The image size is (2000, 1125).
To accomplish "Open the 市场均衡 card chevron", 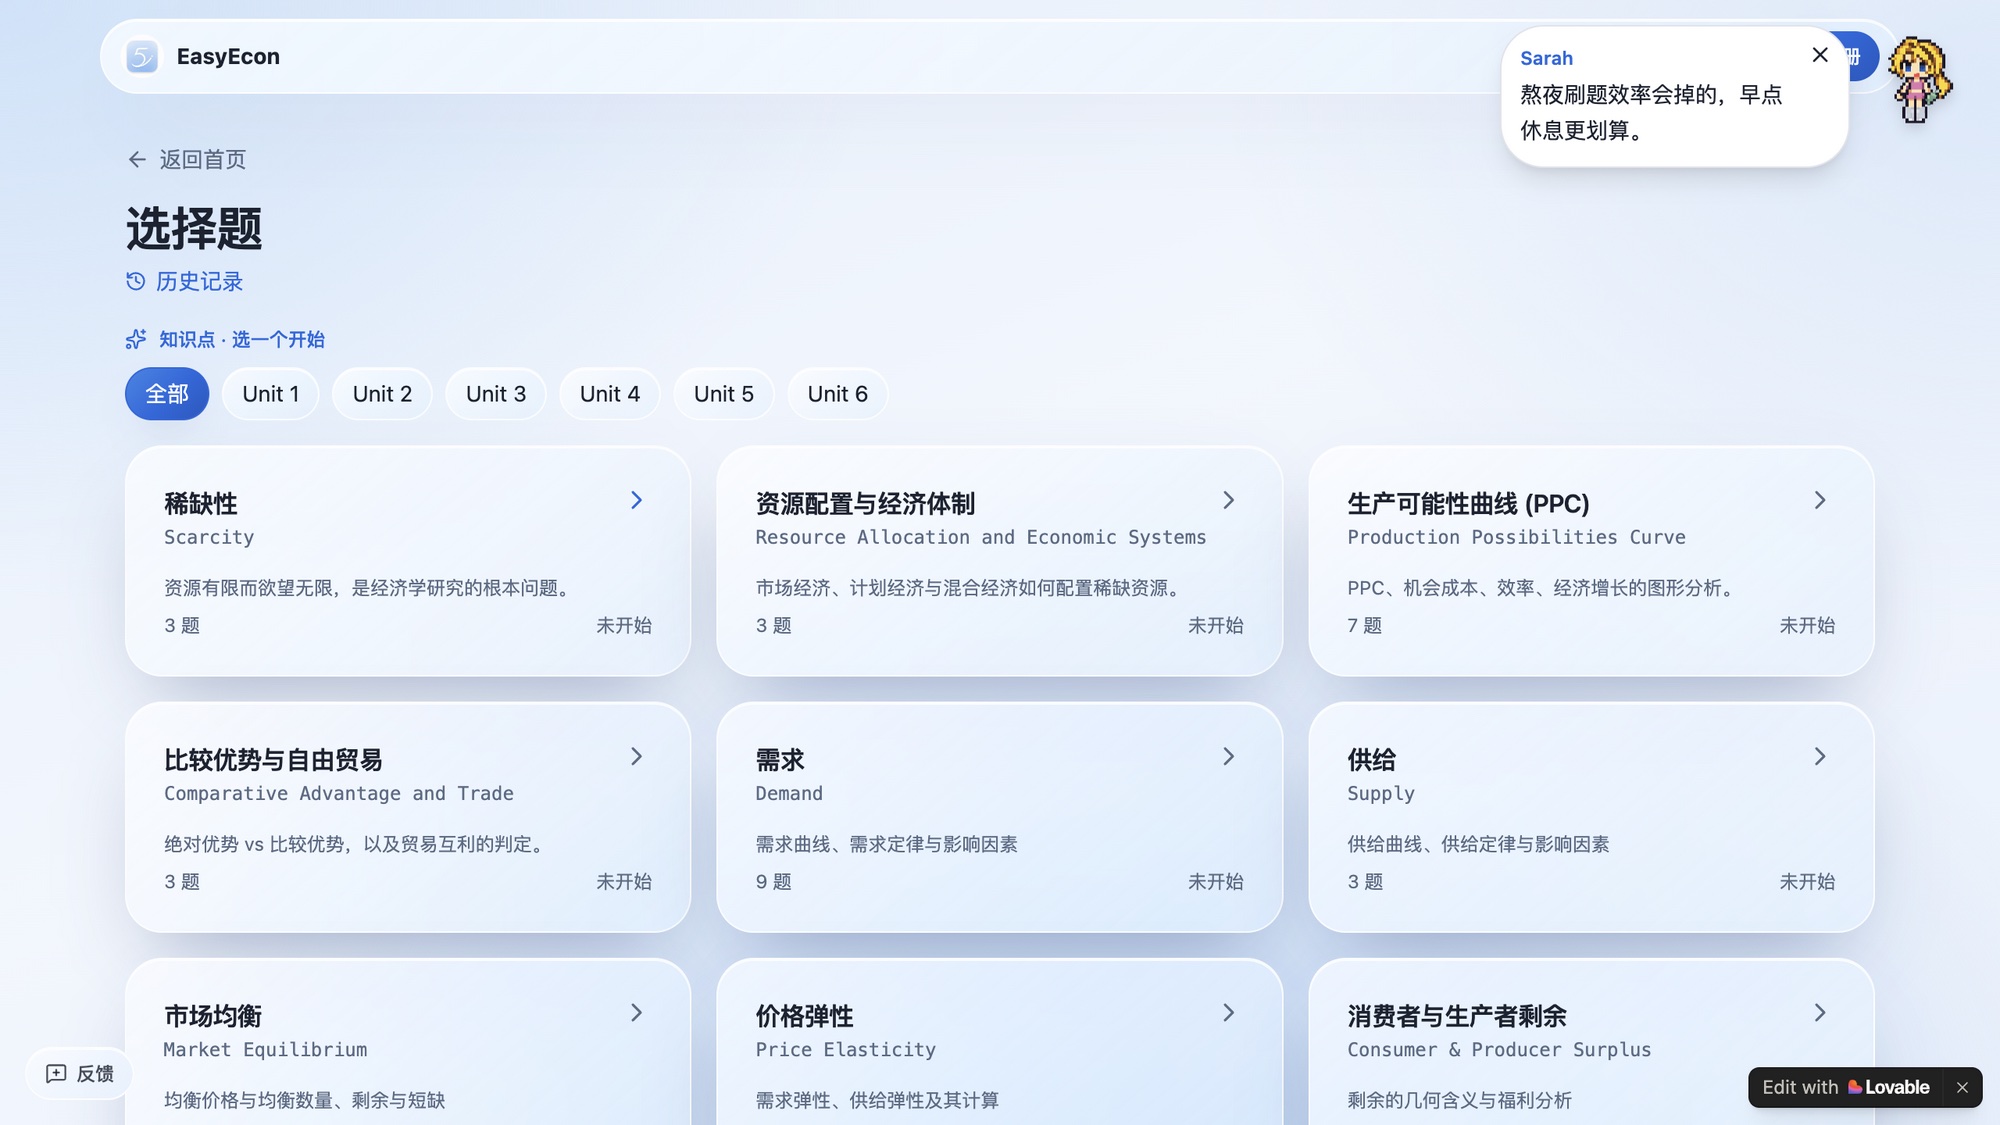I will (636, 1012).
